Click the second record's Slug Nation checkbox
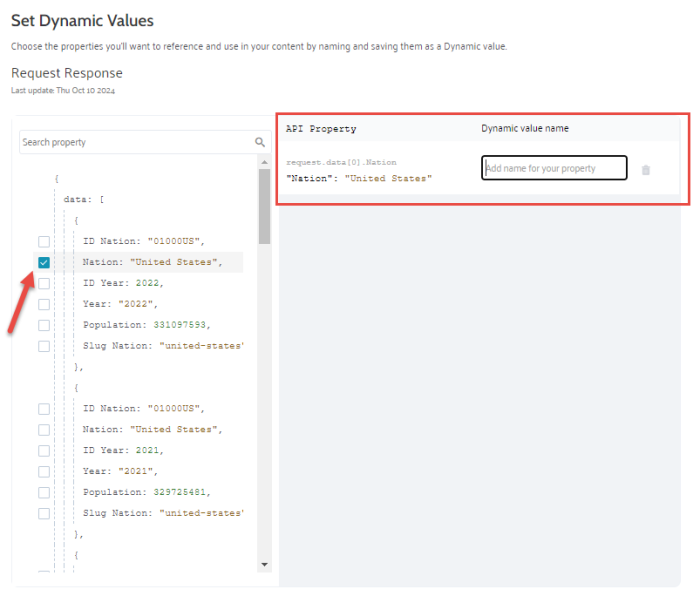Viewport: 700px width, 596px height. (44, 513)
